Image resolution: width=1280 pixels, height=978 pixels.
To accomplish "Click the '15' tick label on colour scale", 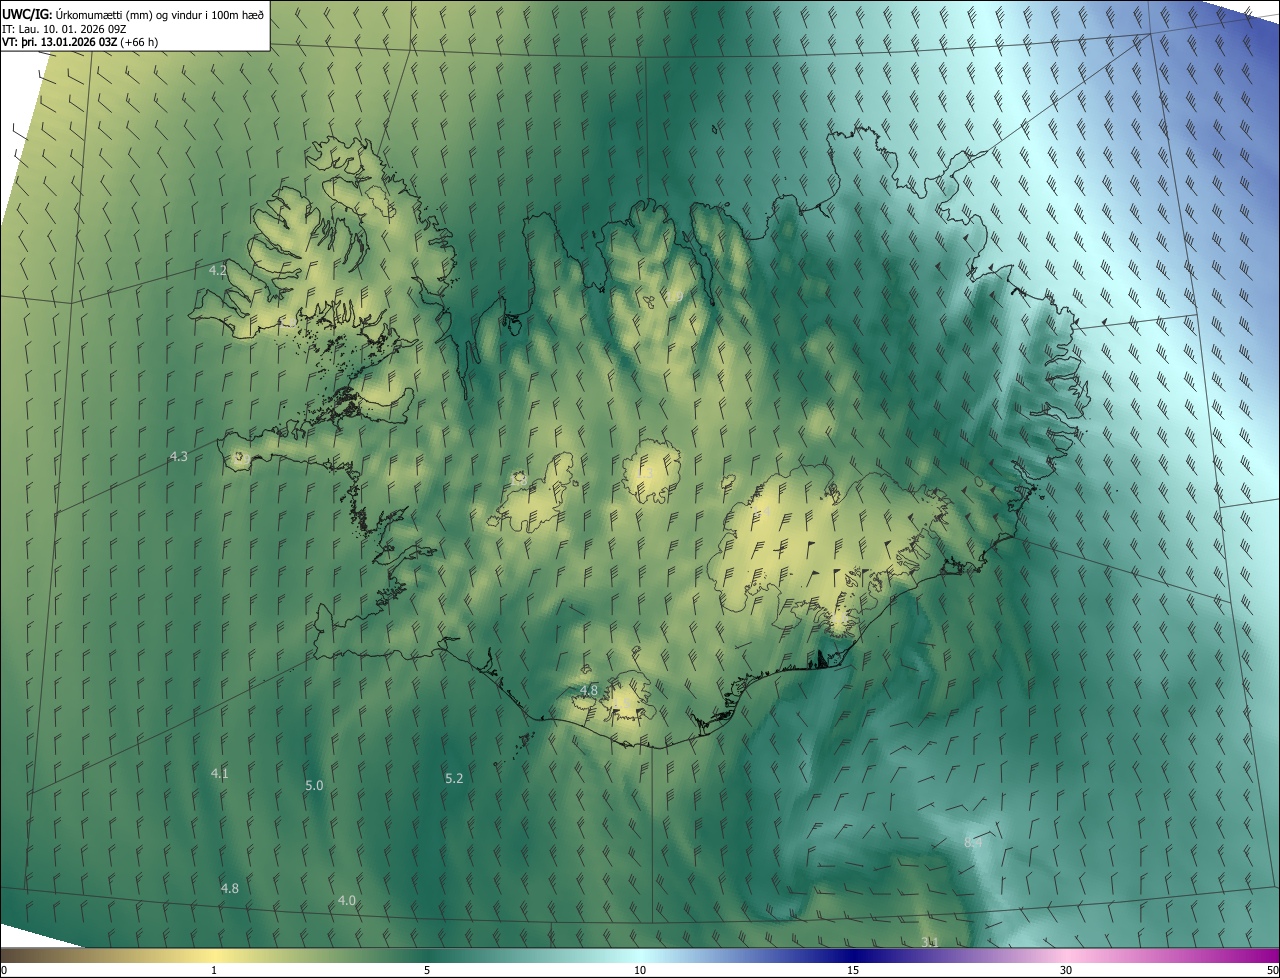I will point(853,970).
